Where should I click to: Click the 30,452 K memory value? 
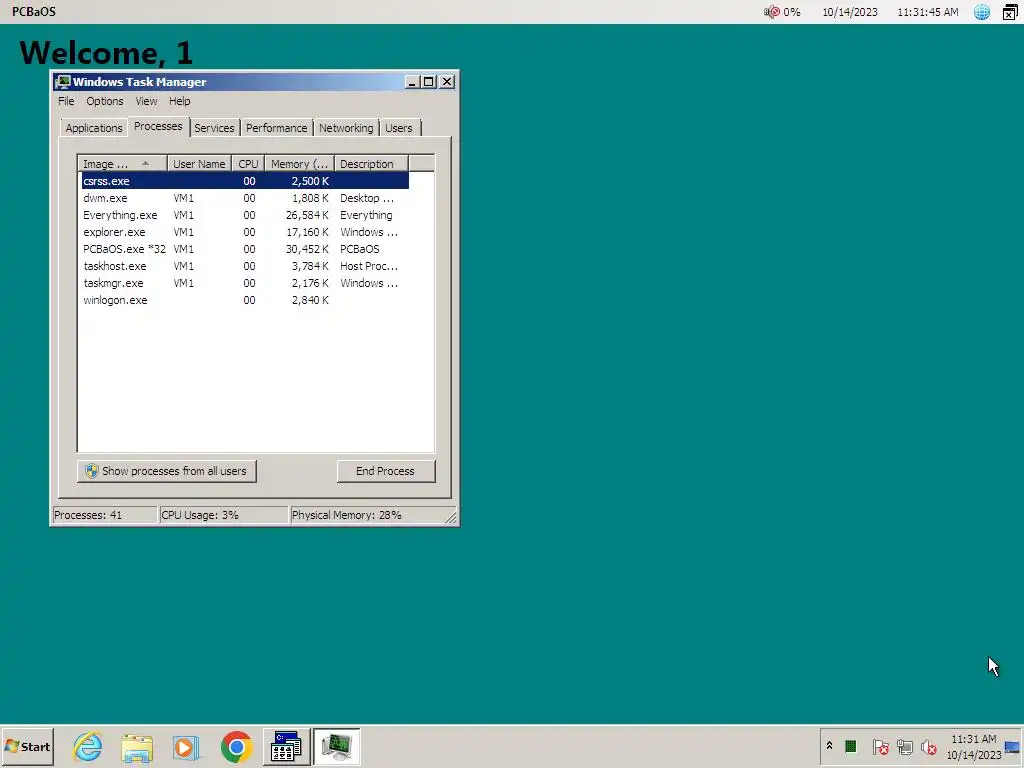307,249
